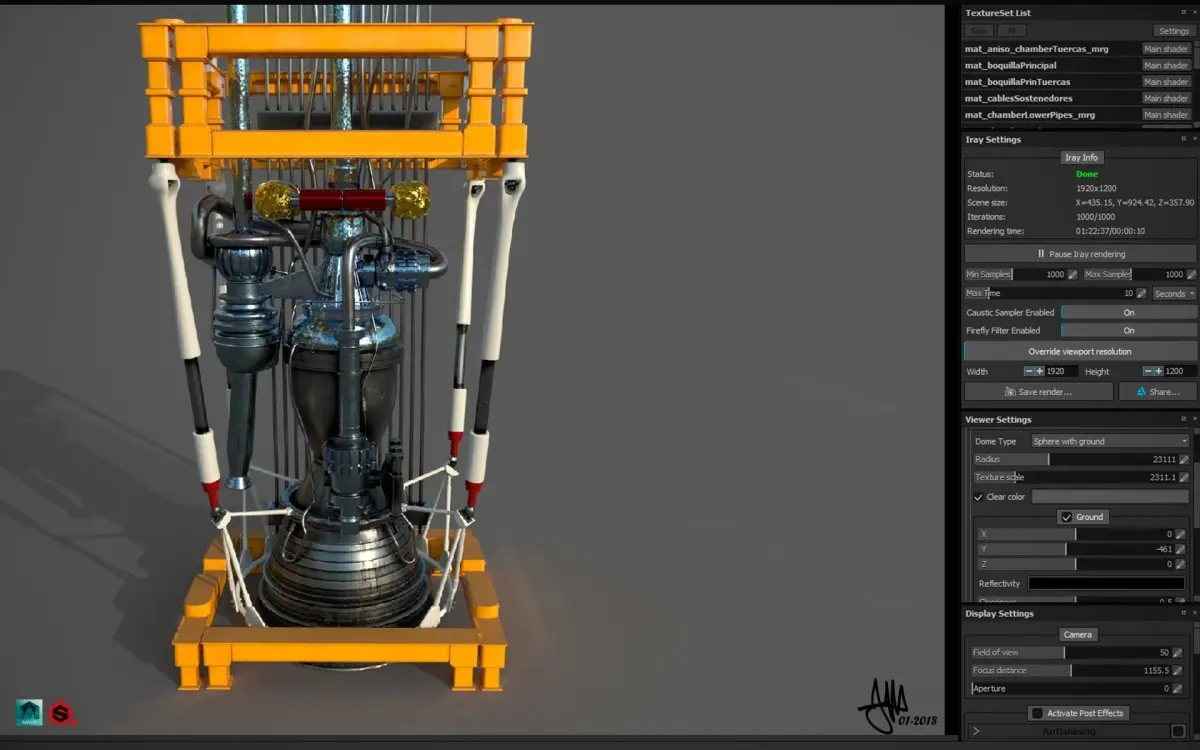Click the pencil icon for Ground Y
1200x750 pixels.
tap(1180, 549)
